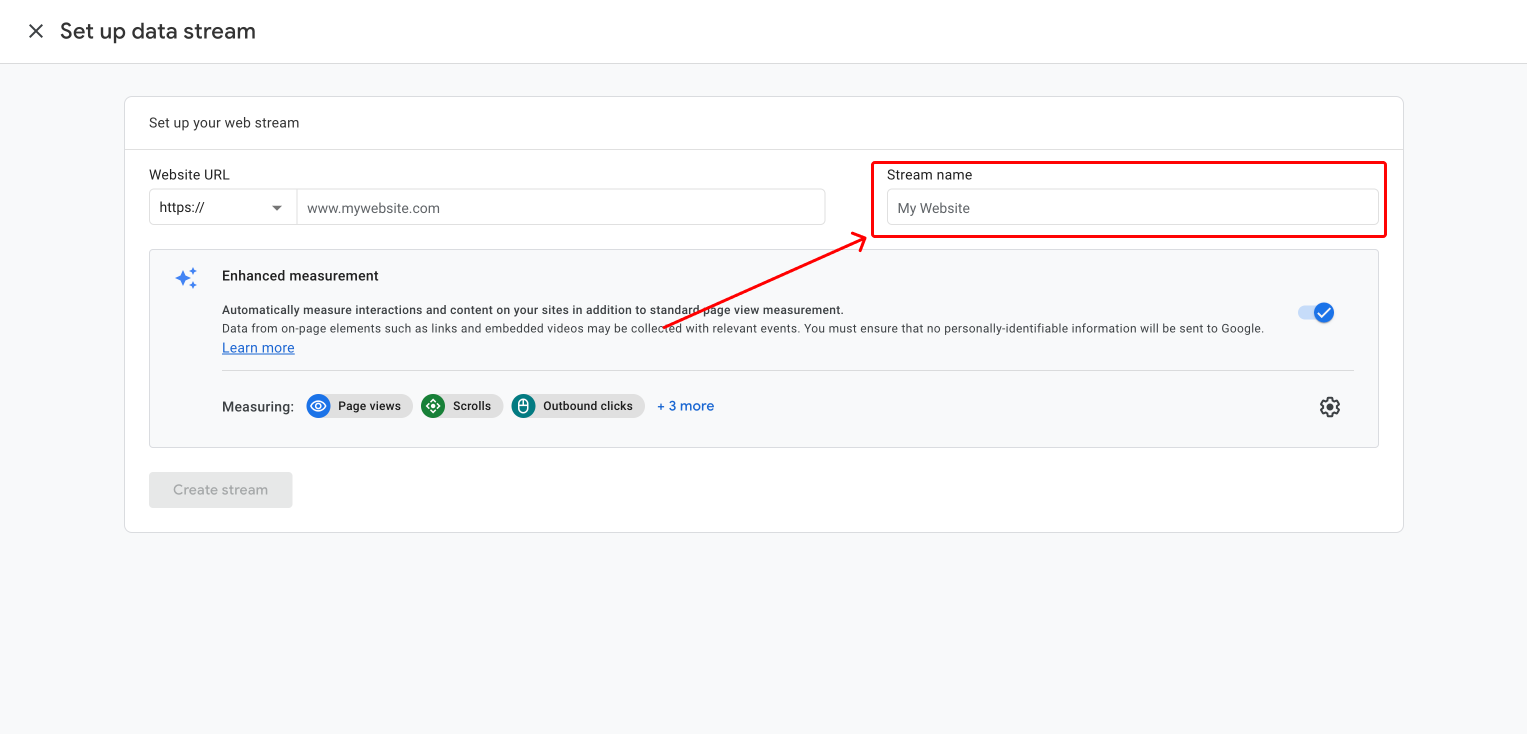Click the Create stream button
Screen dimensions: 1527x734
coord(221,490)
